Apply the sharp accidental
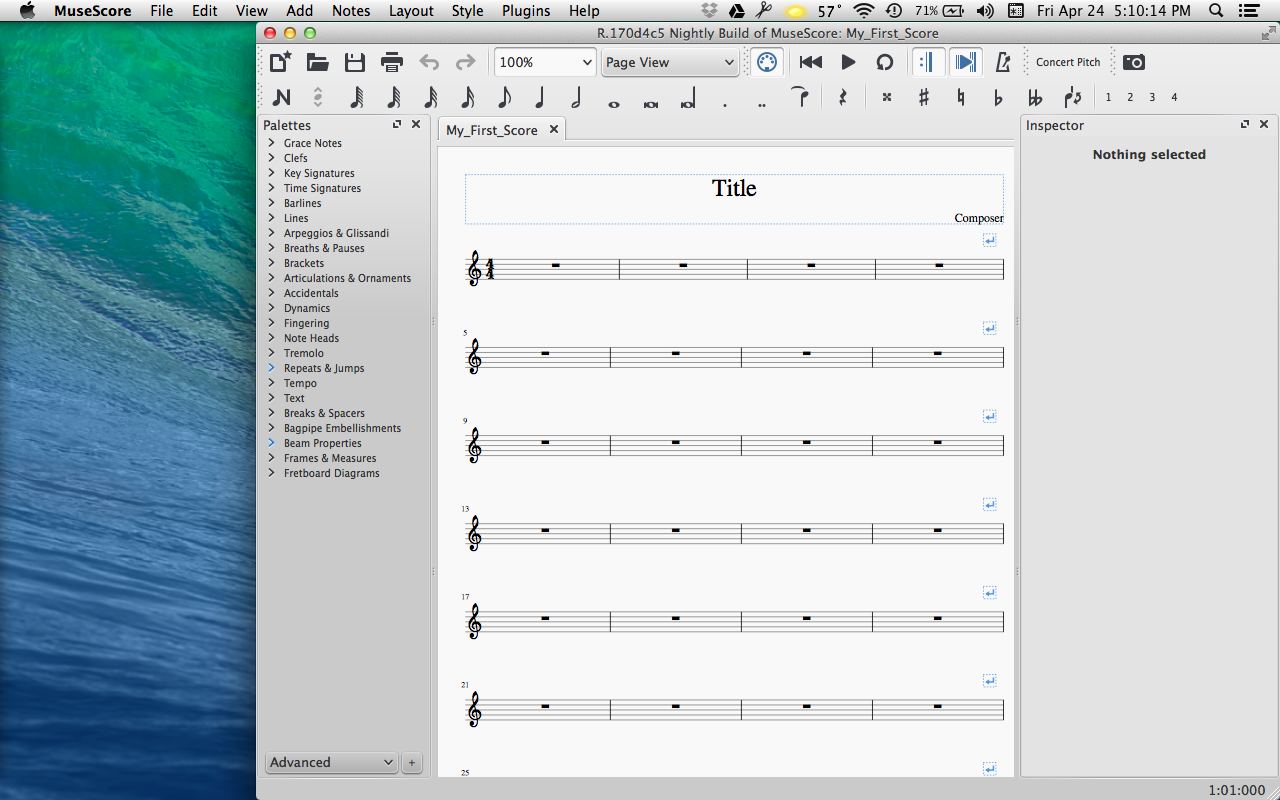 [x=924, y=97]
